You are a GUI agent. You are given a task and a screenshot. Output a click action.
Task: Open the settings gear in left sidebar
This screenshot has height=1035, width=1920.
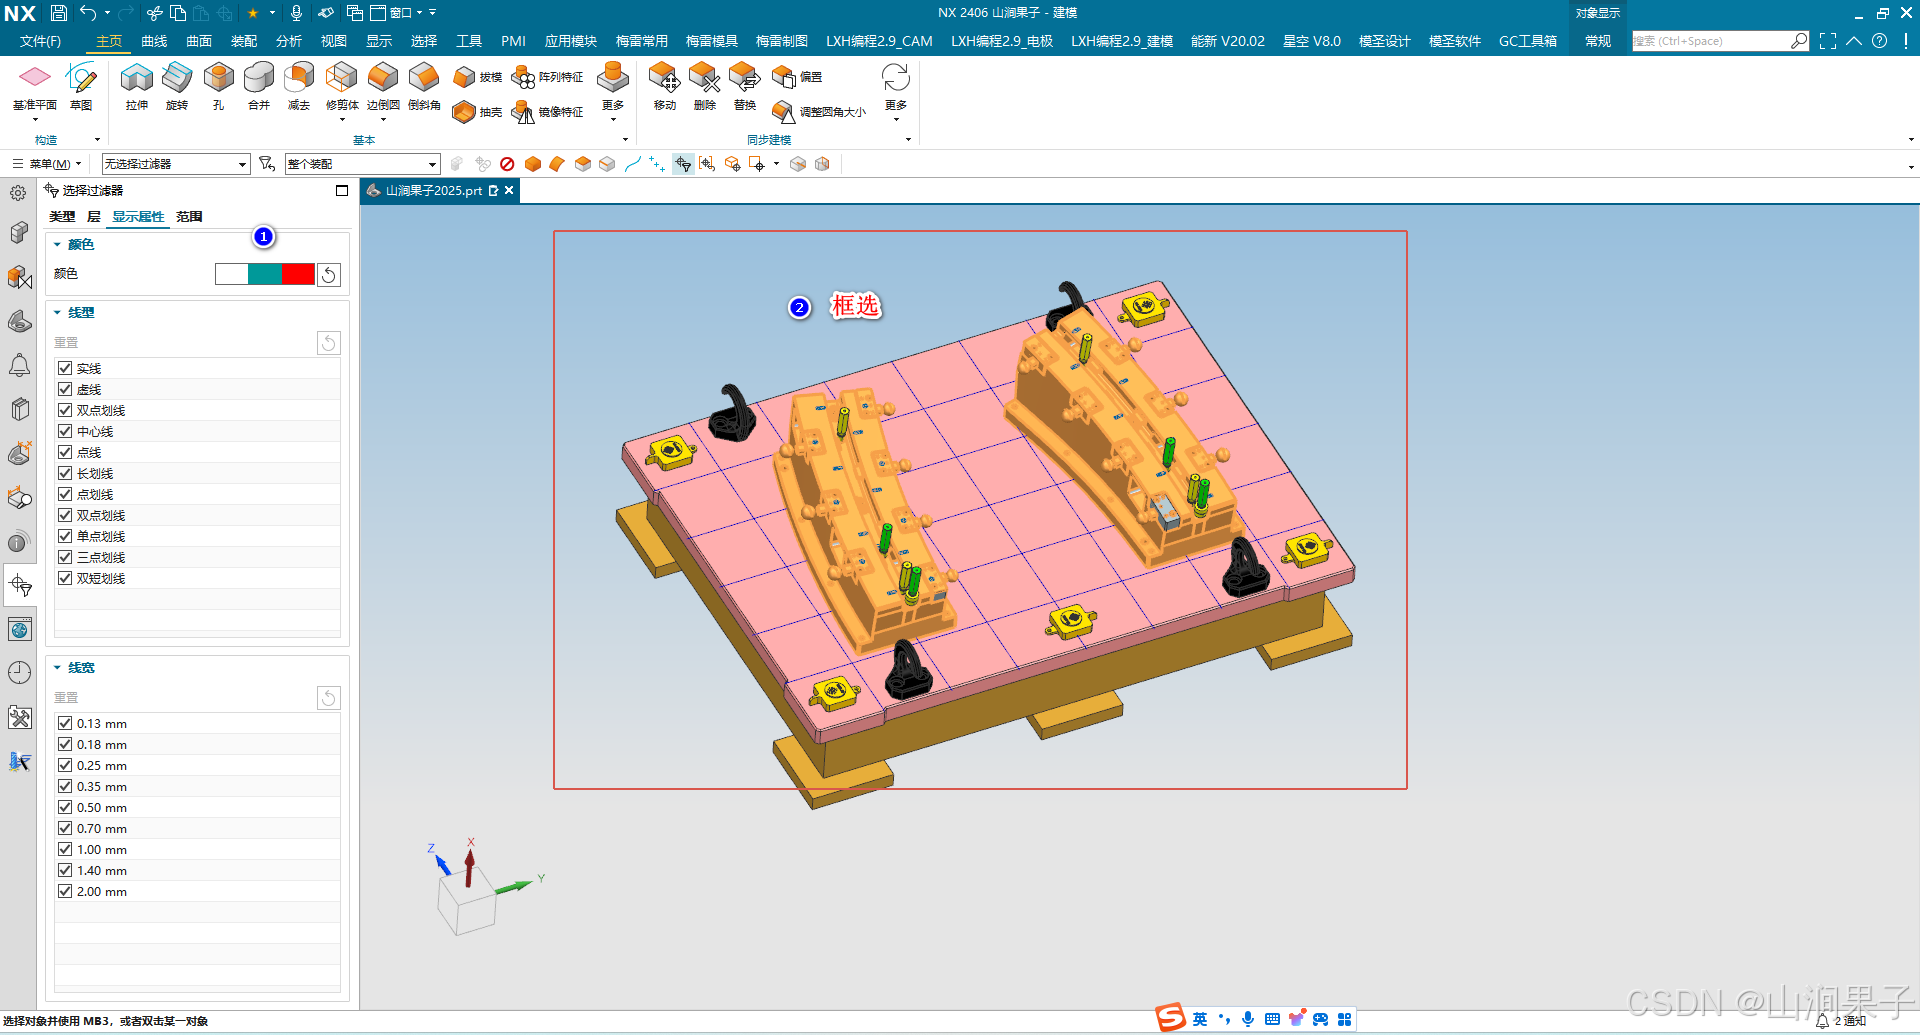coord(18,193)
